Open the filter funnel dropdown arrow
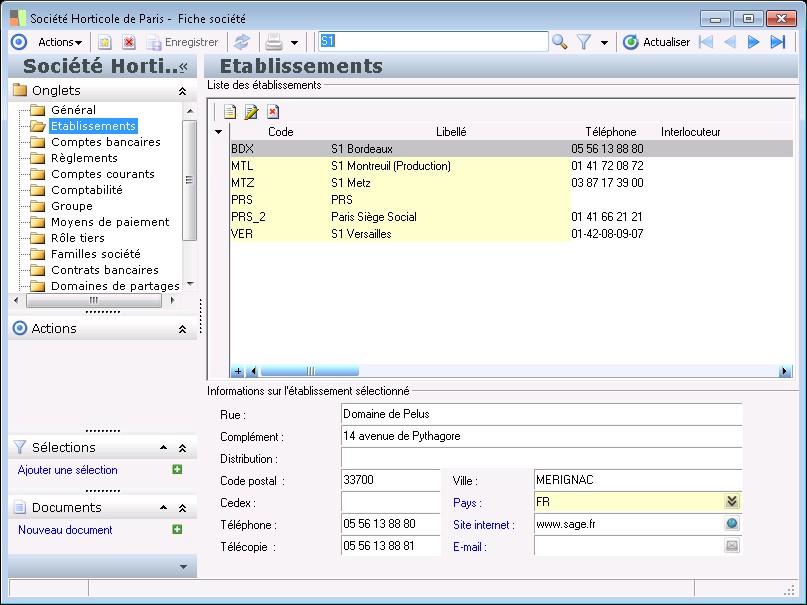 pyautogui.click(x=604, y=43)
